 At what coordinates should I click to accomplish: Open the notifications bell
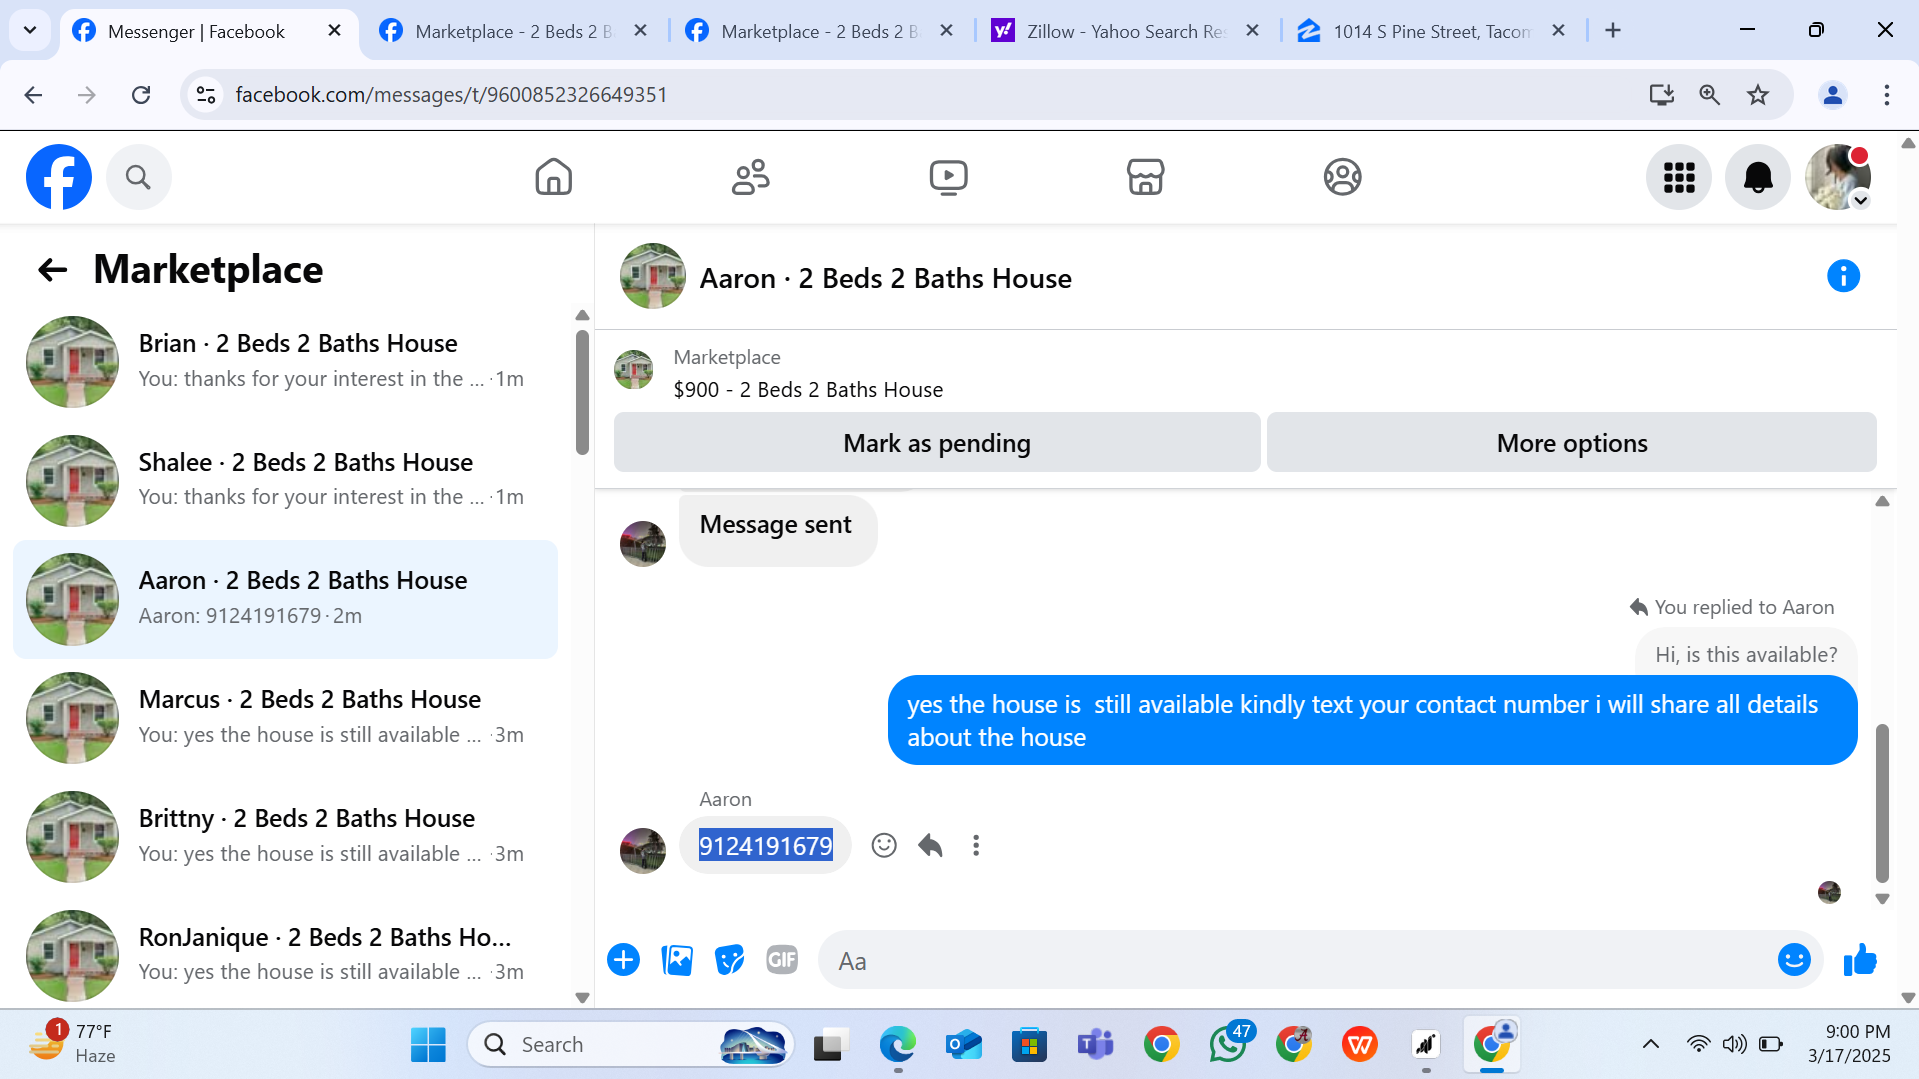coord(1758,177)
